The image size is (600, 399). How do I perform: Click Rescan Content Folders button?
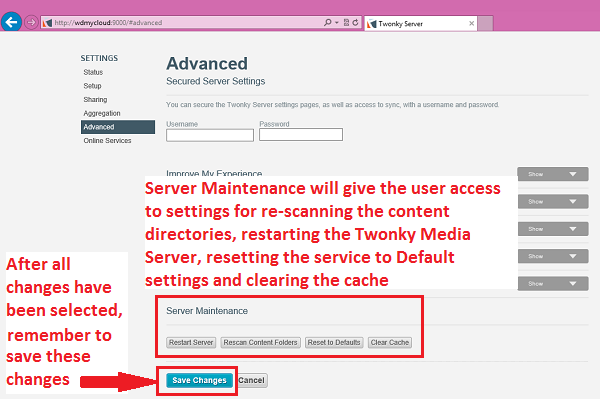click(x=261, y=342)
